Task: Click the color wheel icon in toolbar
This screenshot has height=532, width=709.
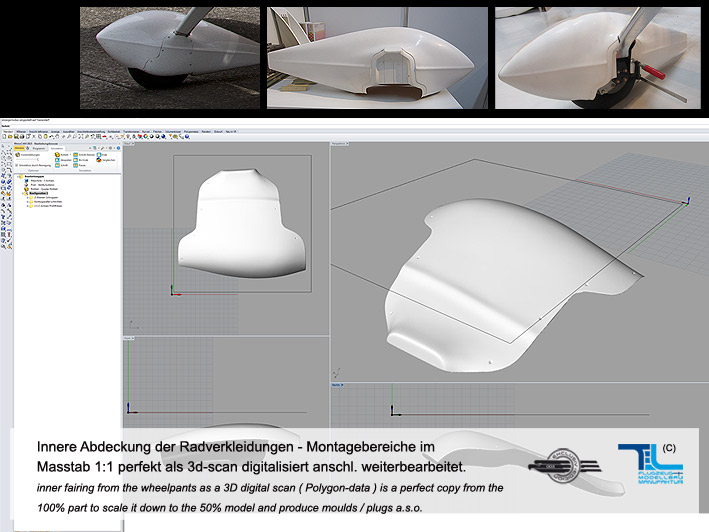Action: 145,137
